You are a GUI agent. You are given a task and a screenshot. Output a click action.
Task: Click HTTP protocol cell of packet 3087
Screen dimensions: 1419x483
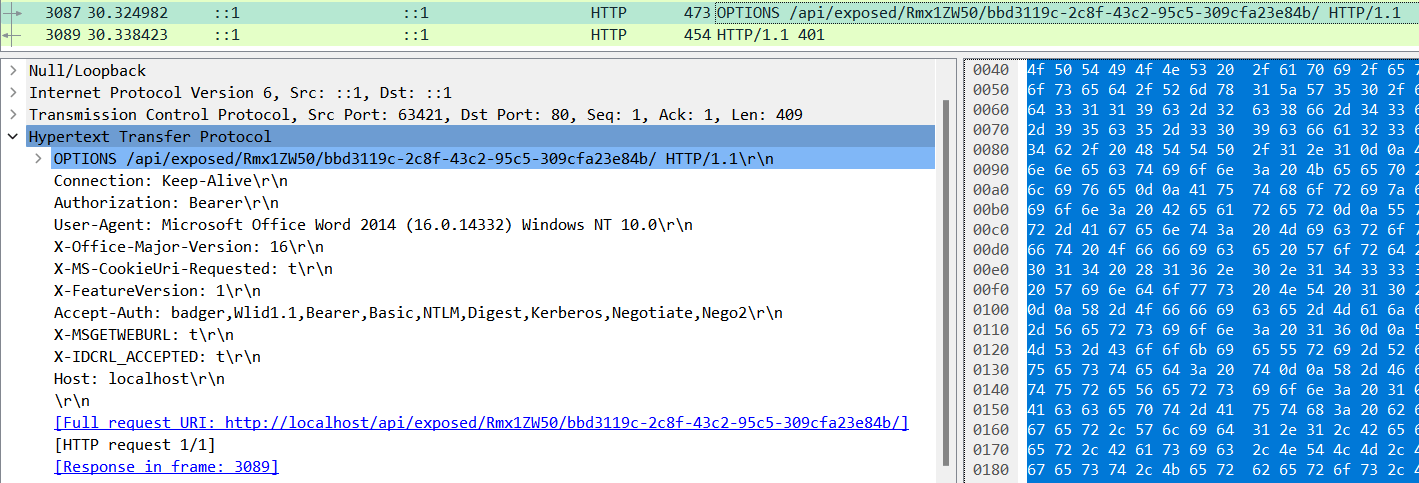pyautogui.click(x=608, y=14)
